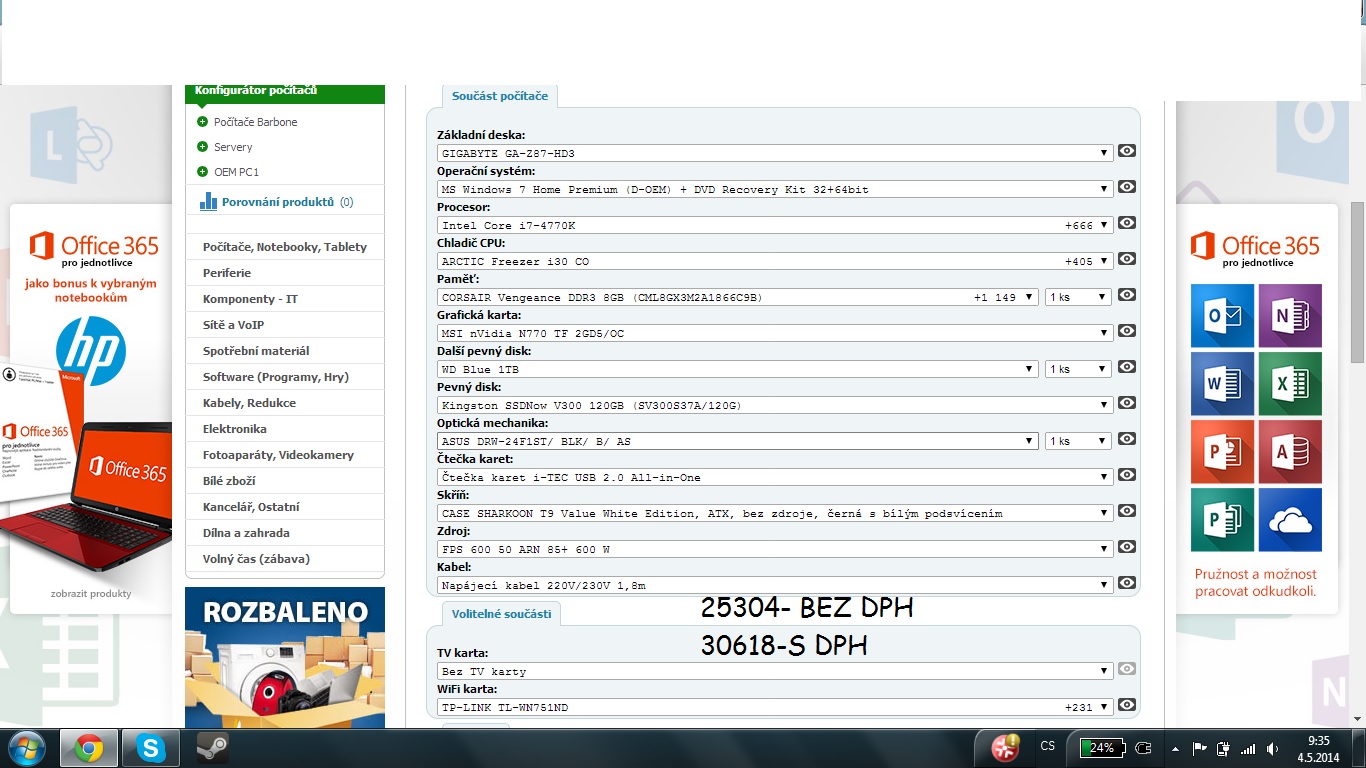Open Skype from taskbar
This screenshot has width=1366, height=768.
[x=151, y=748]
